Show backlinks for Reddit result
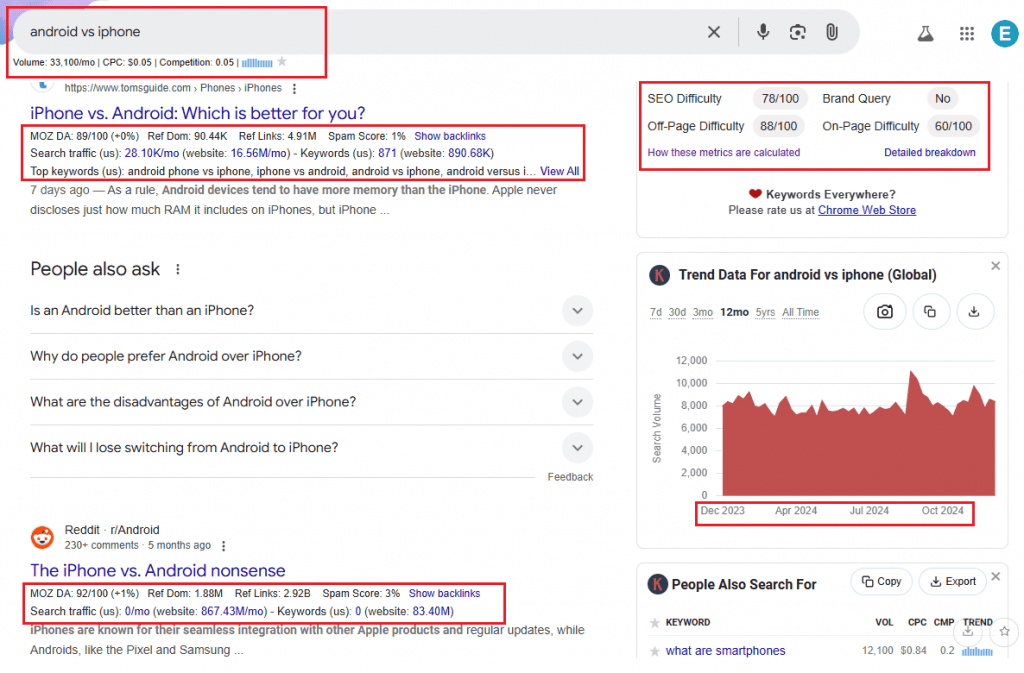Viewport: 1024px width, 673px height. coord(444,593)
